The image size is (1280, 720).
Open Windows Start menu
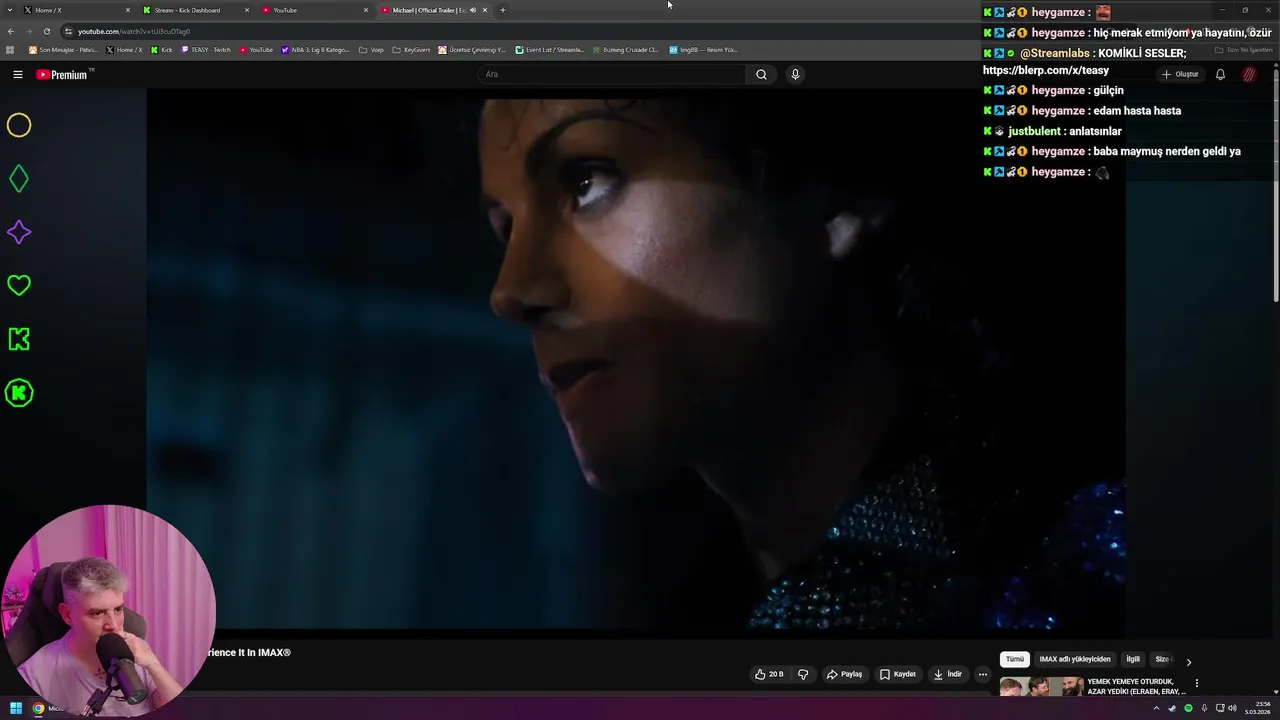(x=16, y=708)
